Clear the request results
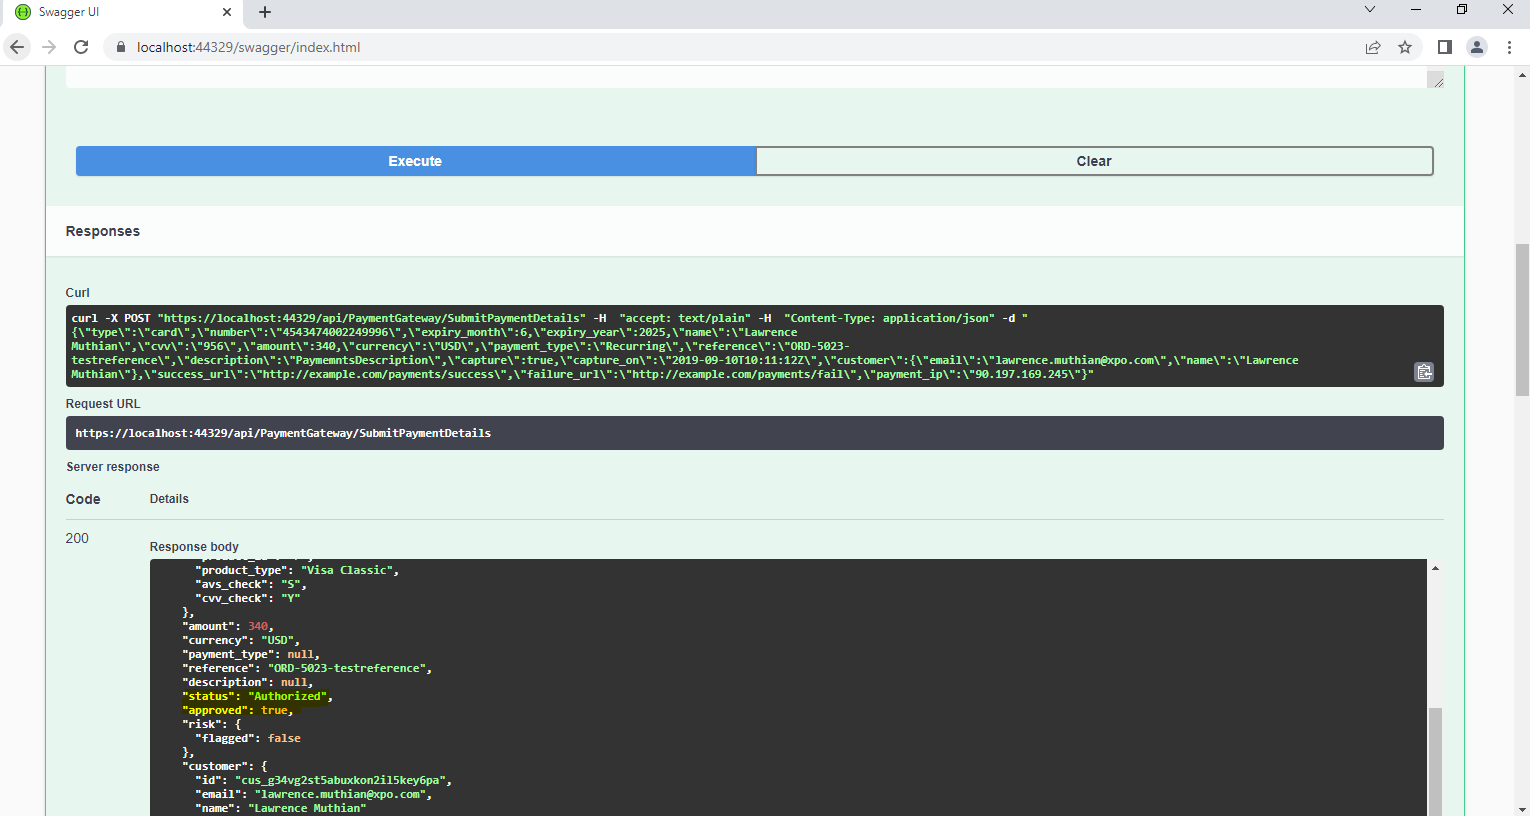Screen dimensions: 1530x816 (x=1093, y=161)
